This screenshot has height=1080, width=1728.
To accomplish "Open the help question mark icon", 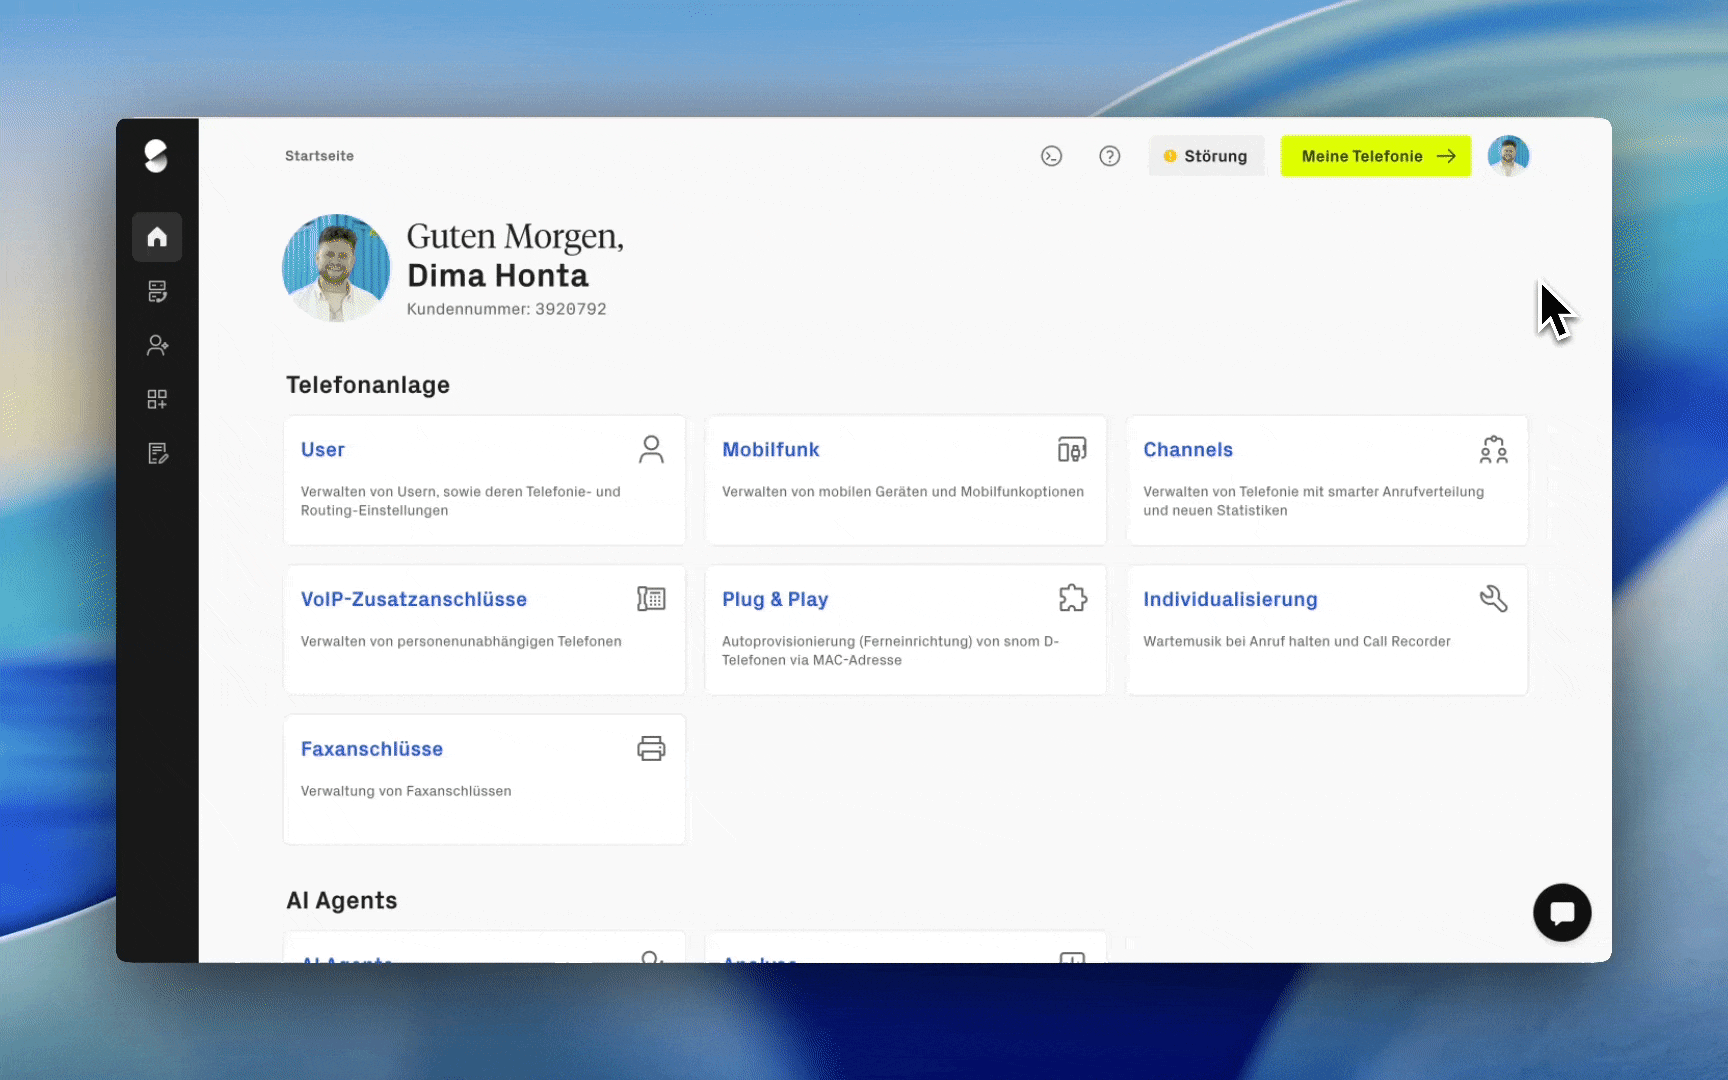I will tap(1110, 156).
